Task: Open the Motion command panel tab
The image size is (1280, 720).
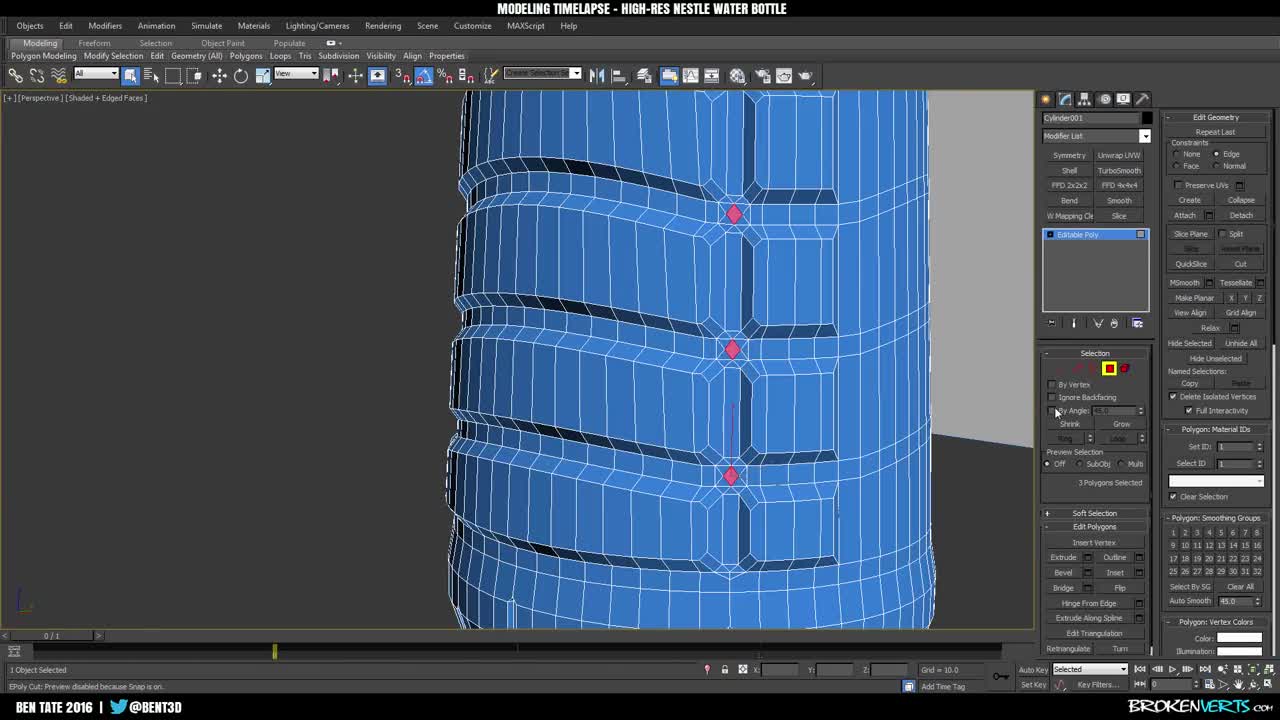Action: [x=1104, y=99]
